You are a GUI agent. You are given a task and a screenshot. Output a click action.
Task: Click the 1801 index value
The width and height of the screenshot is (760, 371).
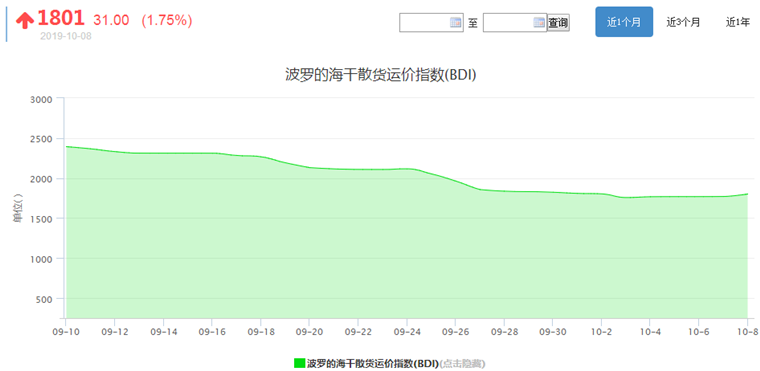61,18
